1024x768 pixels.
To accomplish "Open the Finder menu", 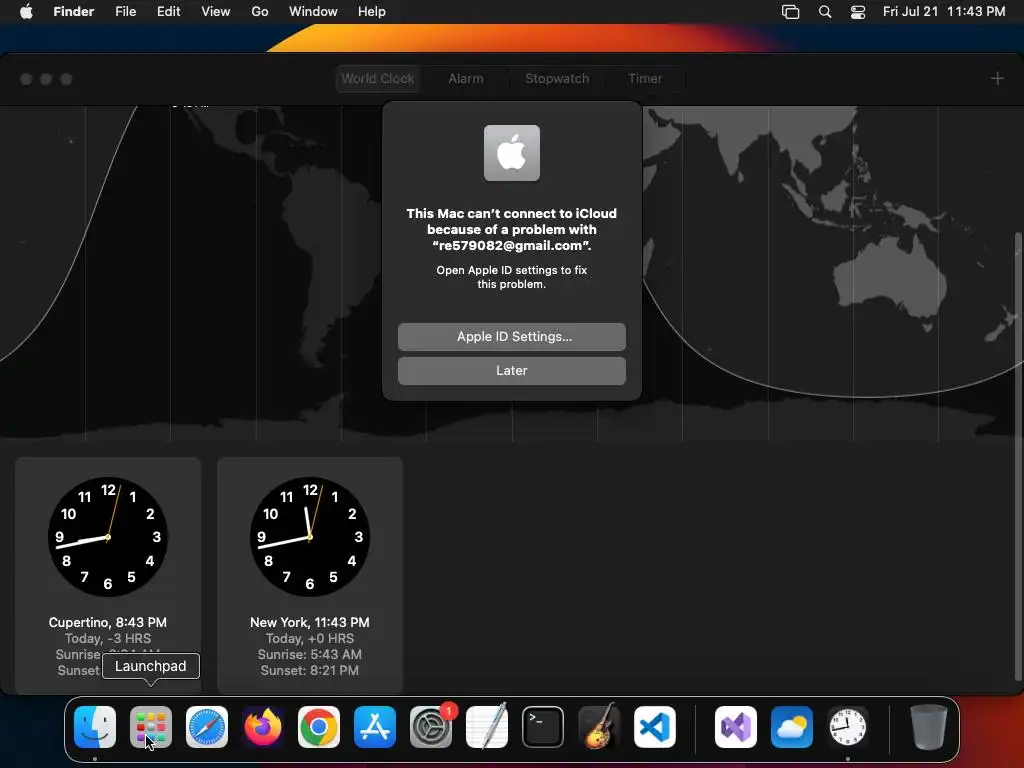I will (74, 12).
